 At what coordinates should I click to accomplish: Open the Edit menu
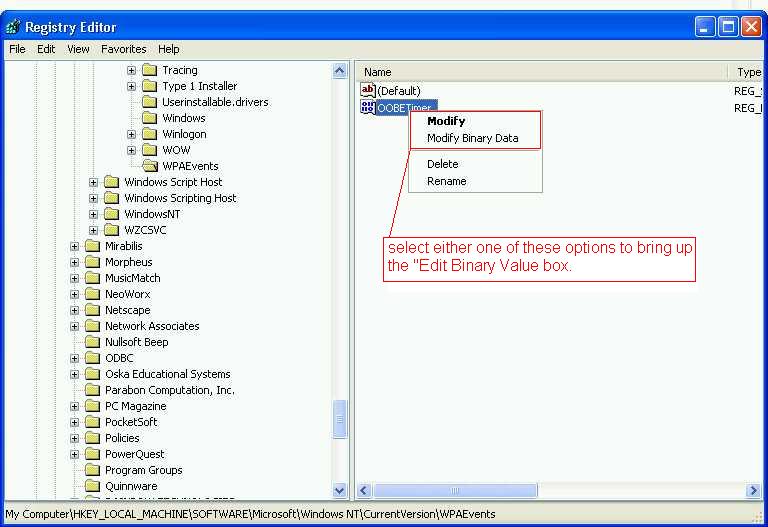click(x=46, y=49)
